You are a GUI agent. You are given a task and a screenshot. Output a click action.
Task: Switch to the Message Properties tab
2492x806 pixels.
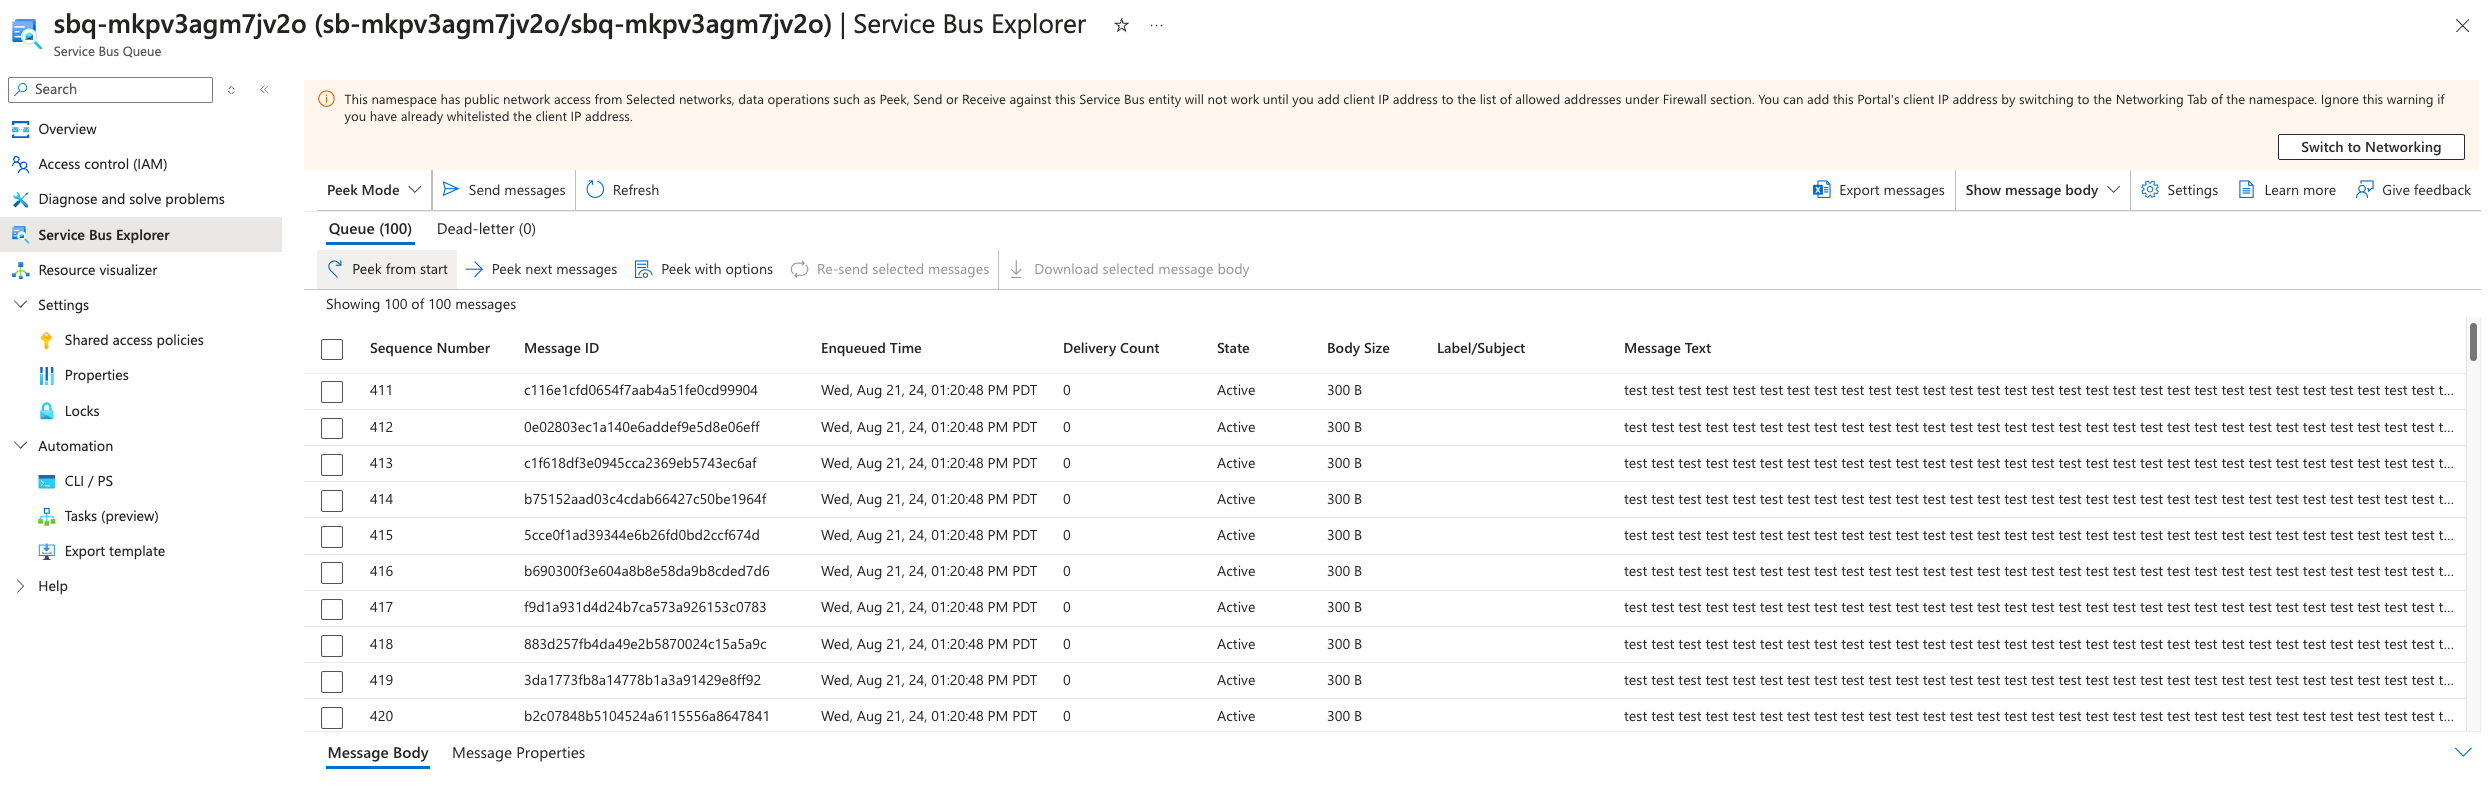(x=518, y=753)
